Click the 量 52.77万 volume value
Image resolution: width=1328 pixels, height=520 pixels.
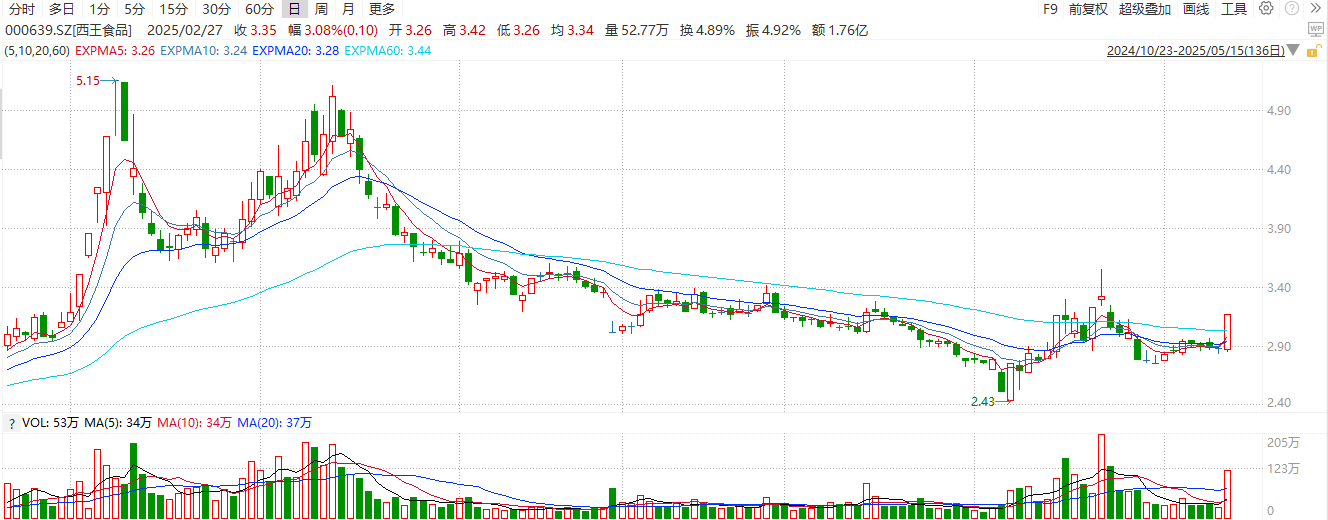point(637,30)
